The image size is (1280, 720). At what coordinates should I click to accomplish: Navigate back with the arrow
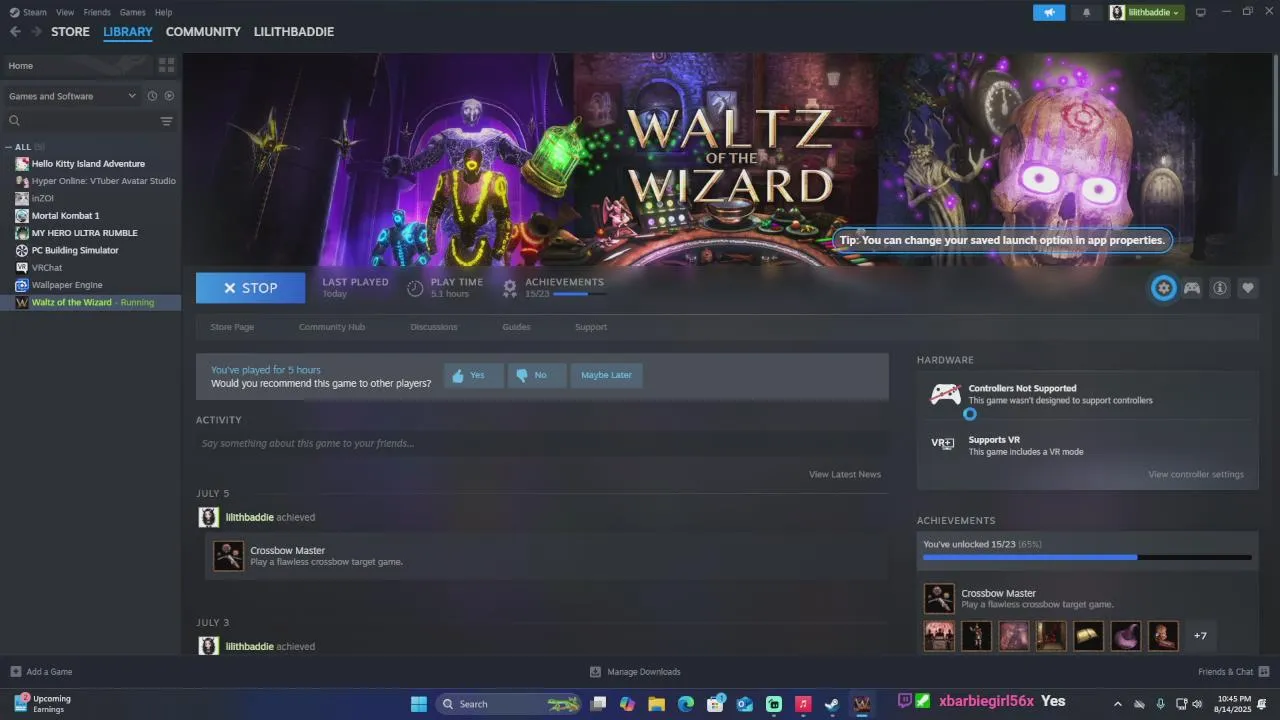[15, 32]
